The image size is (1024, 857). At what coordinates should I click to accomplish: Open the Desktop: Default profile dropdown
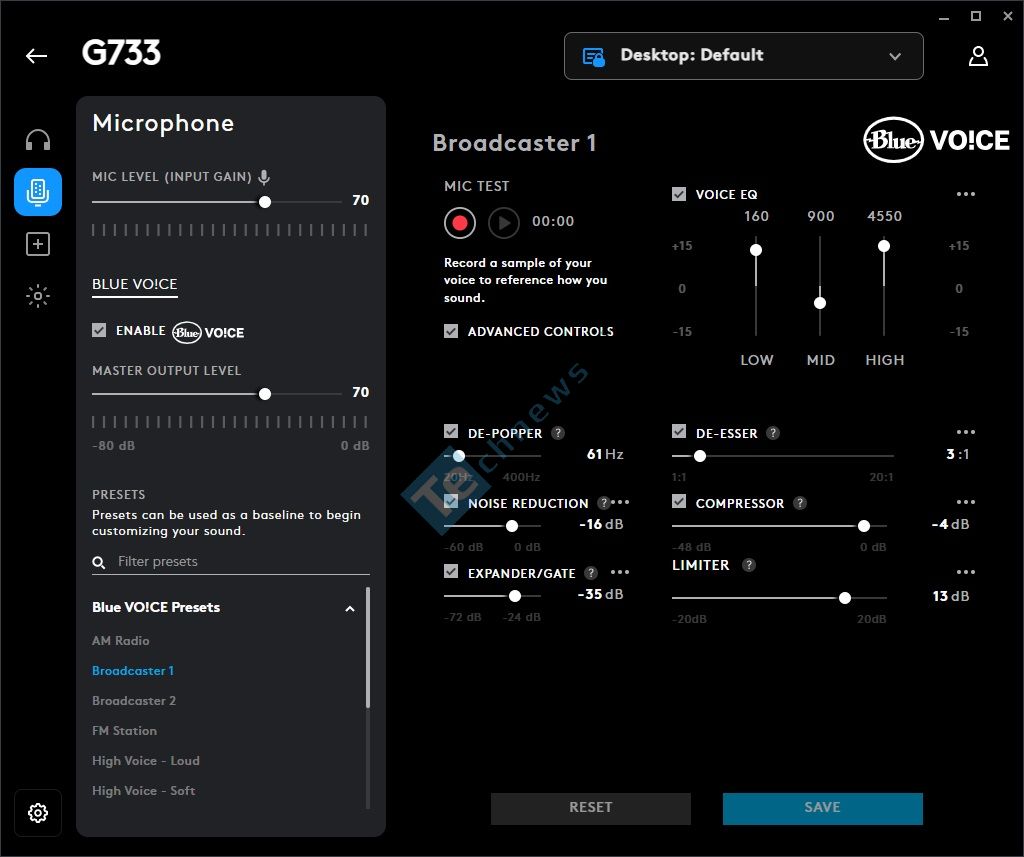tap(743, 56)
